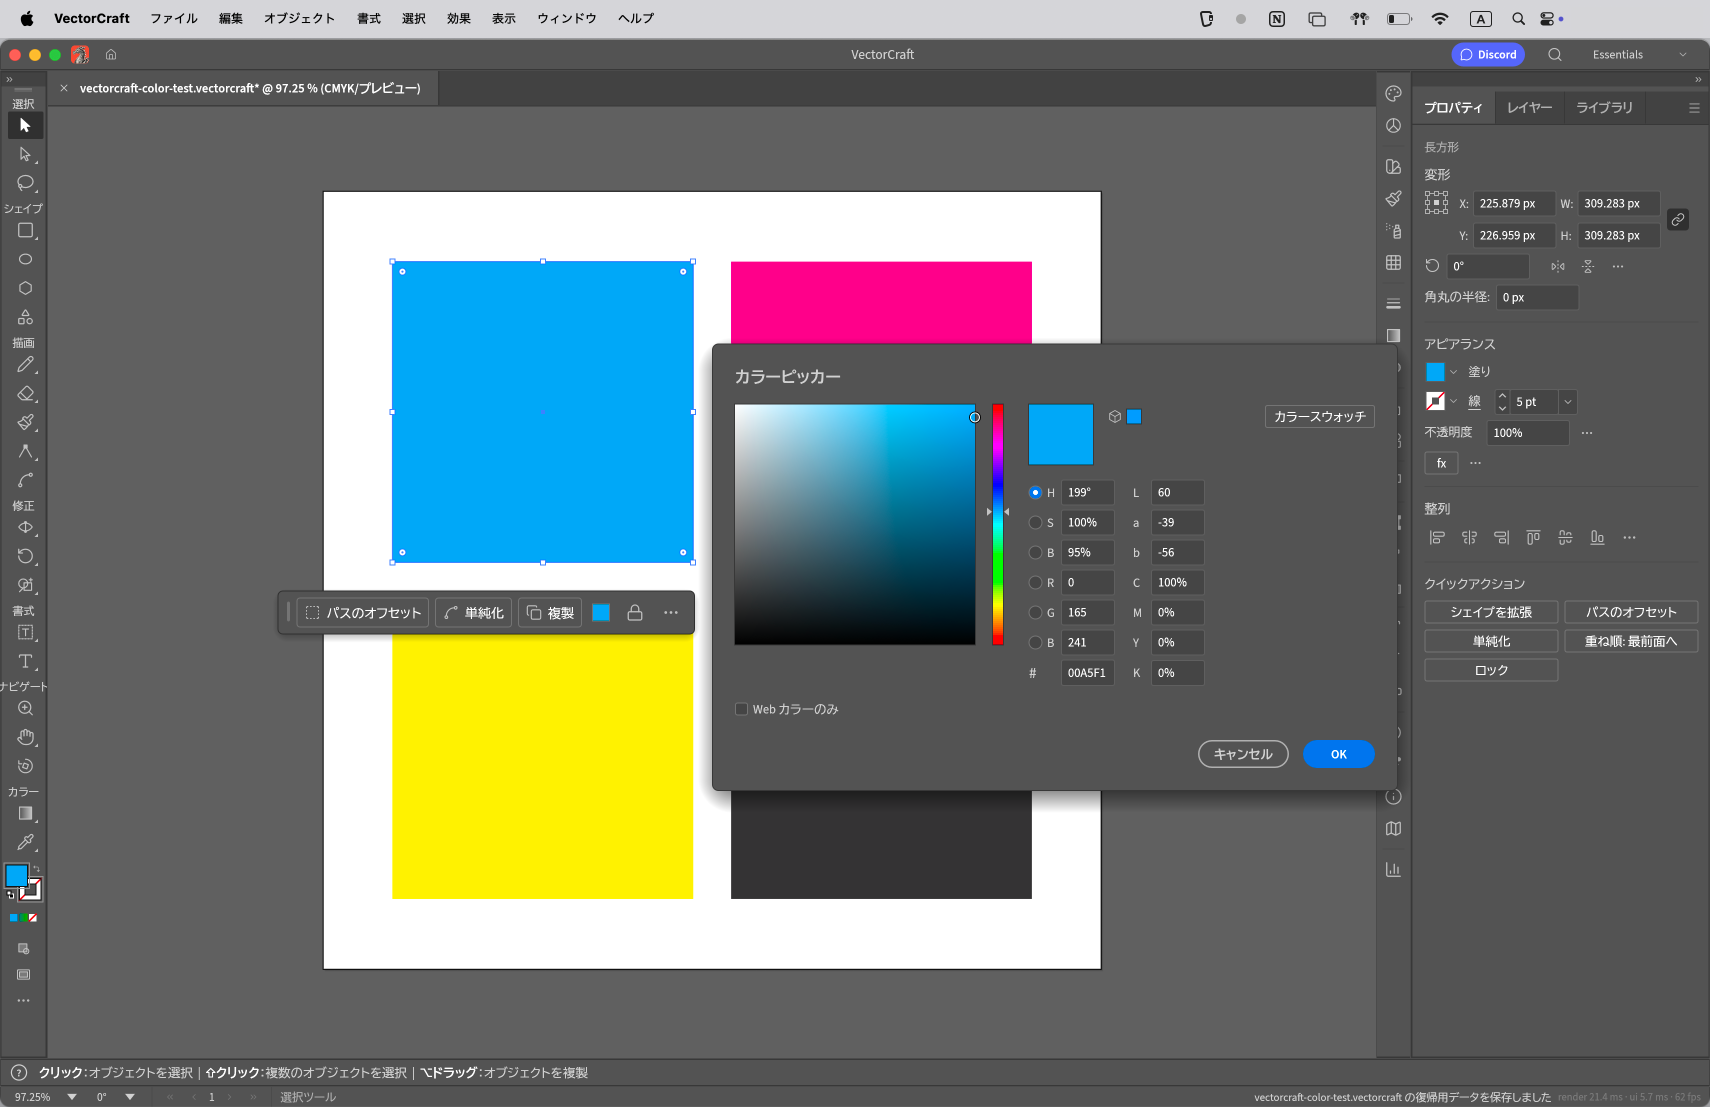Image resolution: width=1710 pixels, height=1107 pixels.
Task: Click the fill color swatch in Appearance
Action: point(1435,372)
